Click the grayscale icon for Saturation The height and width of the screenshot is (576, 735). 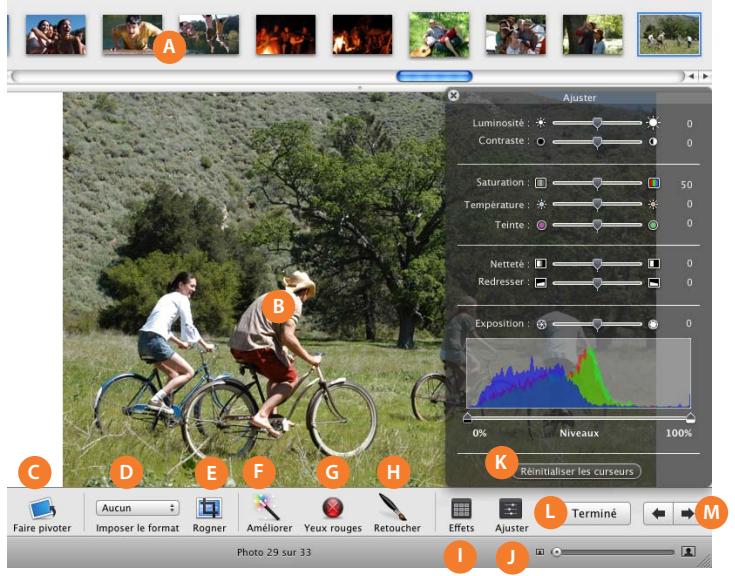pos(541,183)
